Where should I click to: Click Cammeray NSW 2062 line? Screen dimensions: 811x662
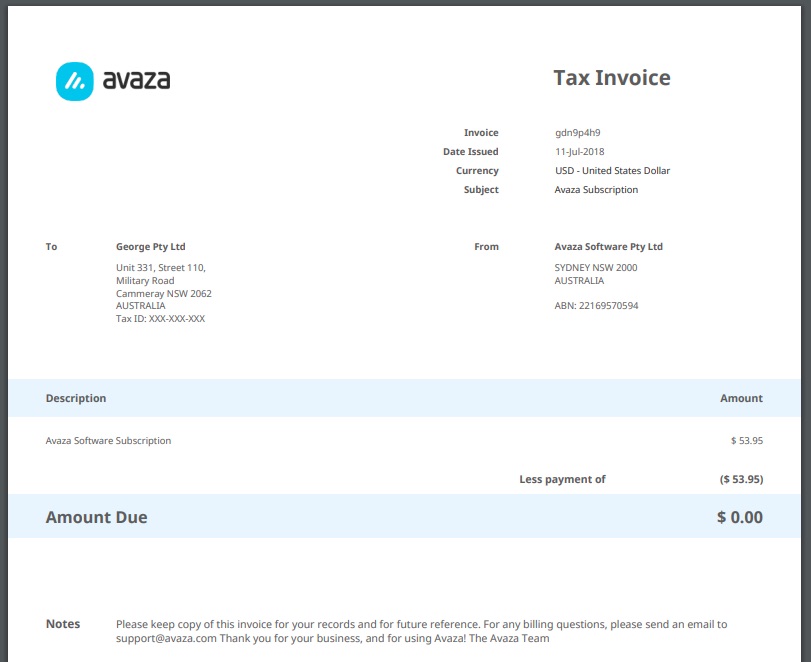tap(163, 293)
